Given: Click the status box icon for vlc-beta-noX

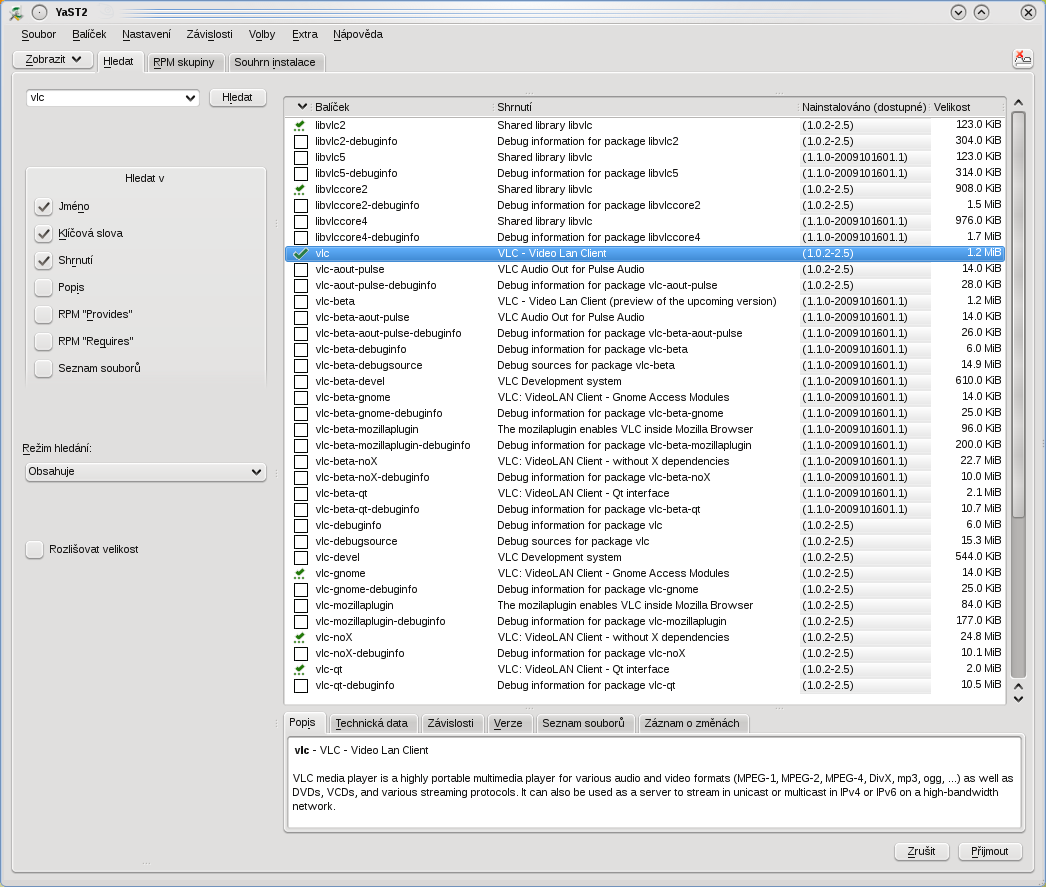Looking at the screenshot, I should tap(301, 462).
